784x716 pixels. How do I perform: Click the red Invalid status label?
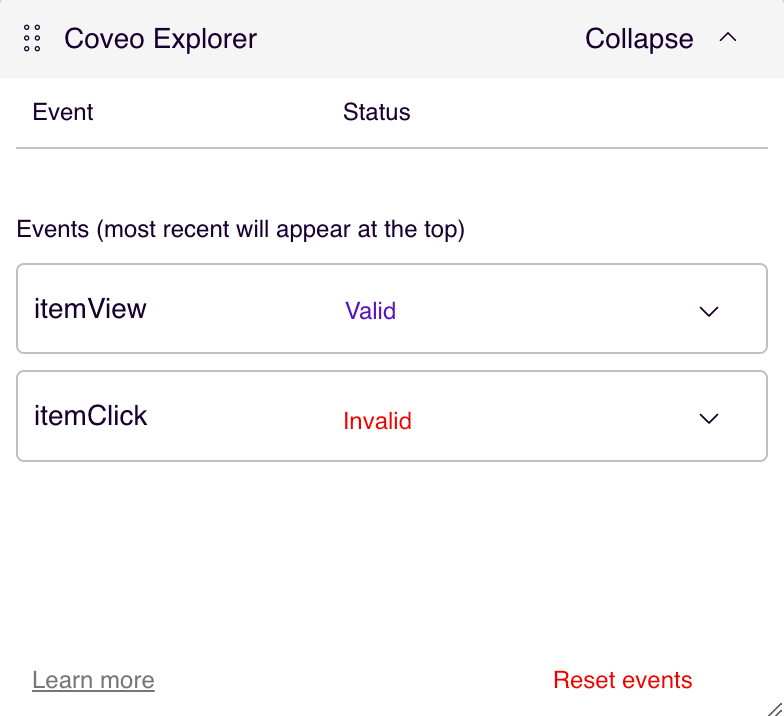[377, 421]
